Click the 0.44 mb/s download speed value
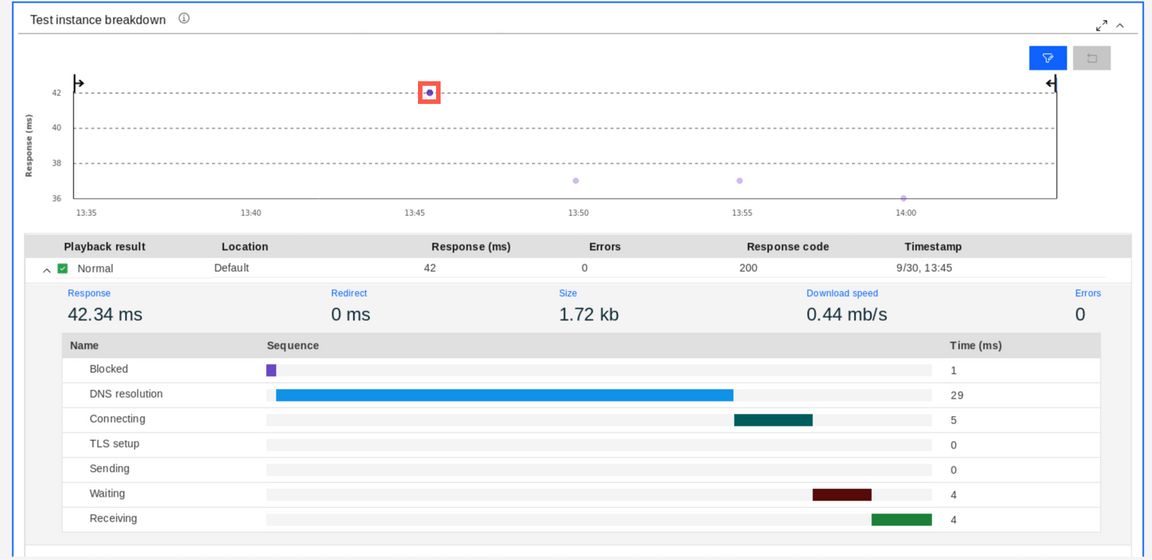This screenshot has height=560, width=1152. pos(846,315)
